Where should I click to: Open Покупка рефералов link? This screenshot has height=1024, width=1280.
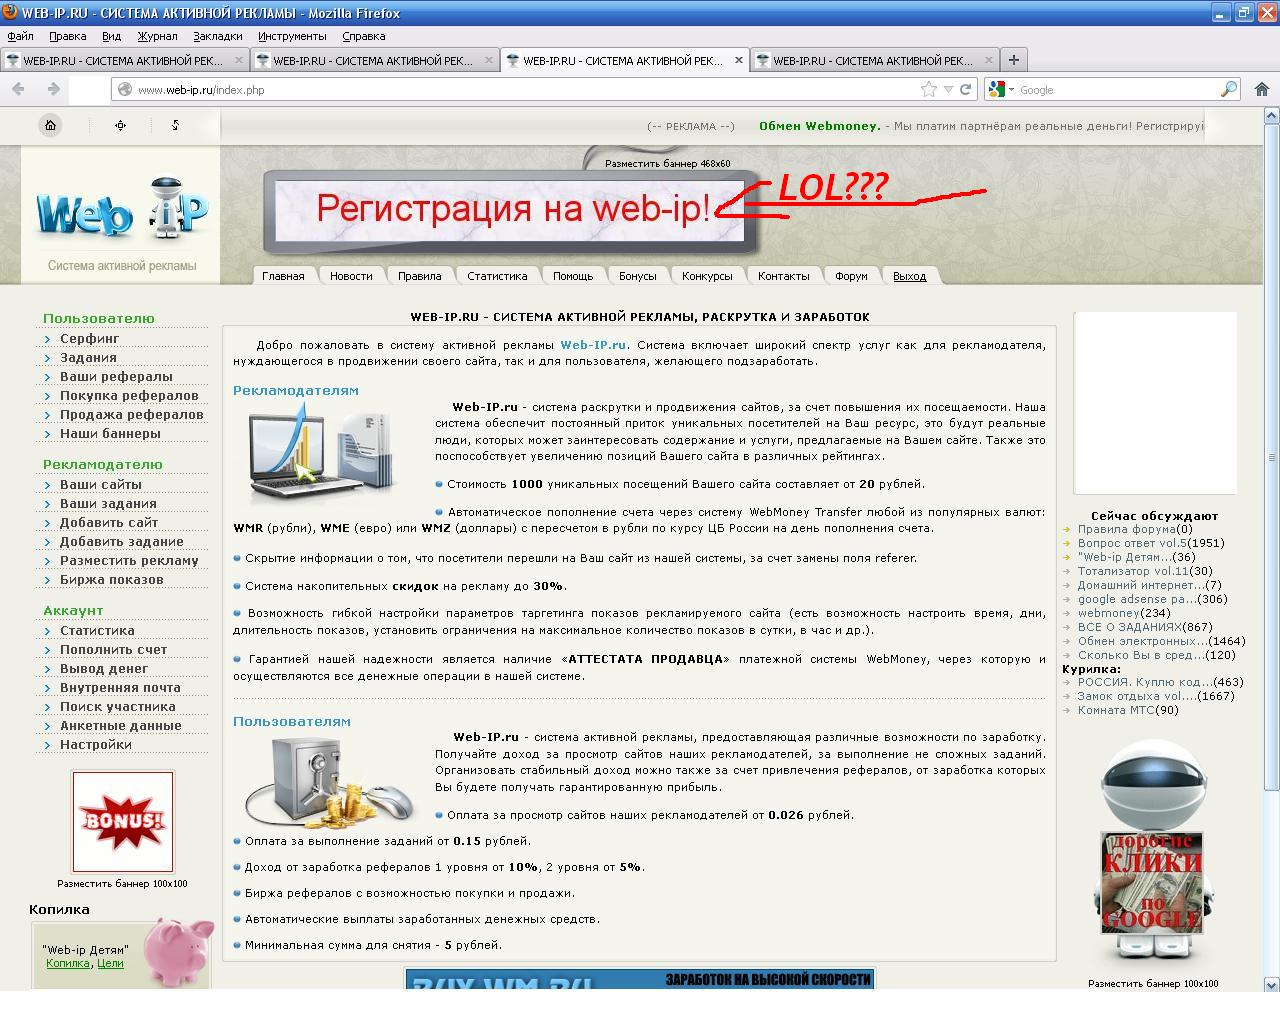(x=129, y=396)
